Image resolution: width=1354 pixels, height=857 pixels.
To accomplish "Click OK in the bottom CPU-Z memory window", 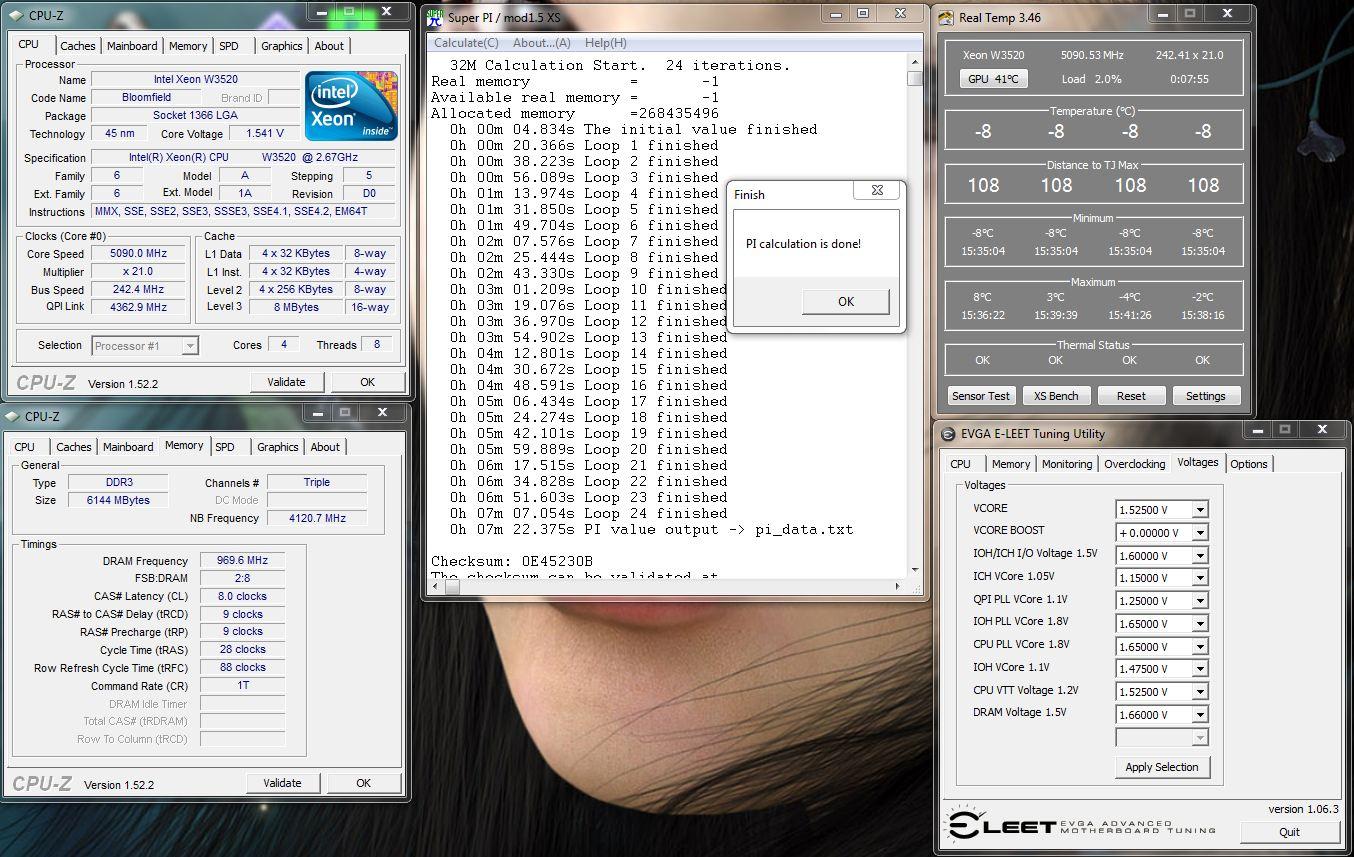I will [363, 783].
